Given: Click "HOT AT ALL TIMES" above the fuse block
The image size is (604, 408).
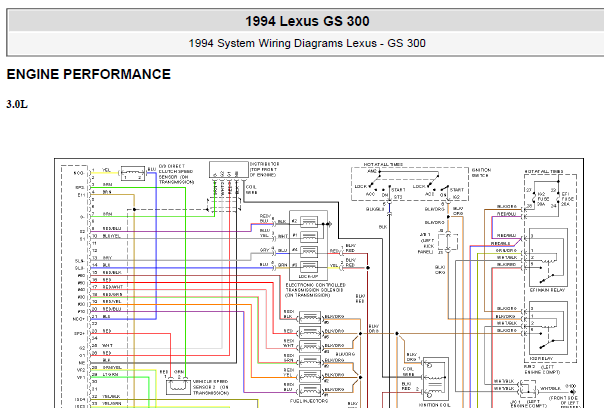Looking at the screenshot, I should (x=544, y=171).
